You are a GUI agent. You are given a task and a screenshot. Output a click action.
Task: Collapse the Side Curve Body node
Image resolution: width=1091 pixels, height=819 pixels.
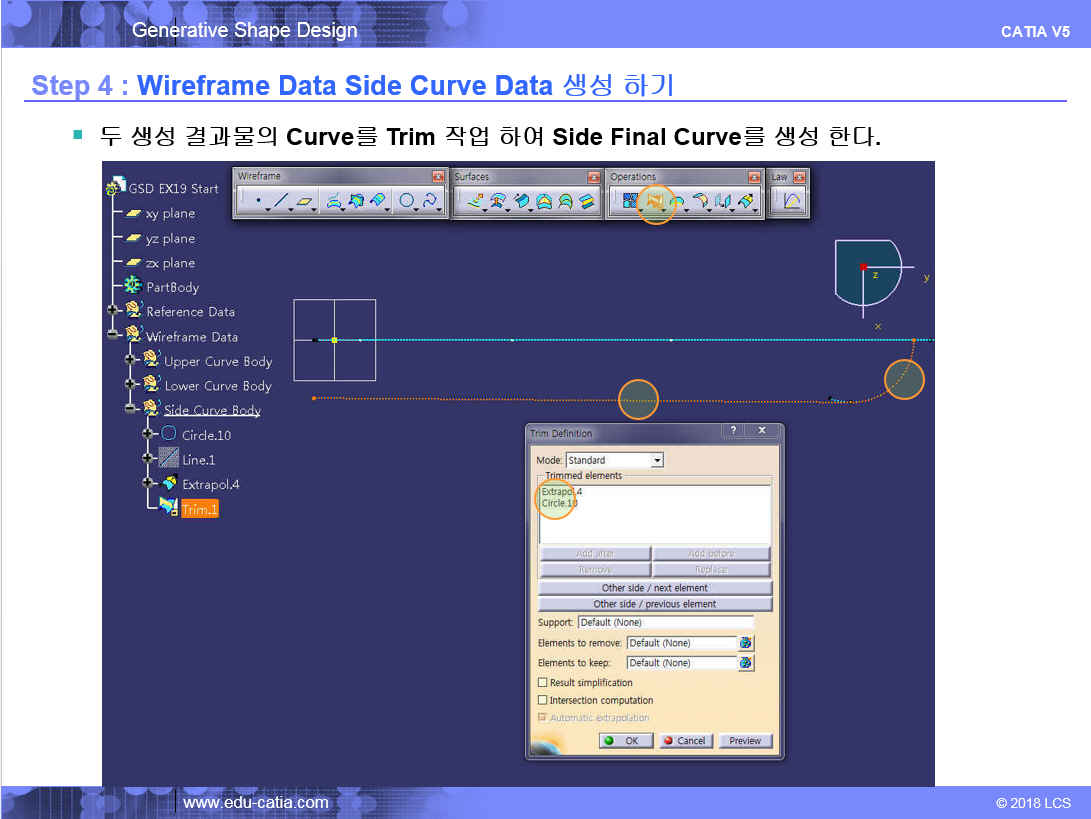(130, 409)
